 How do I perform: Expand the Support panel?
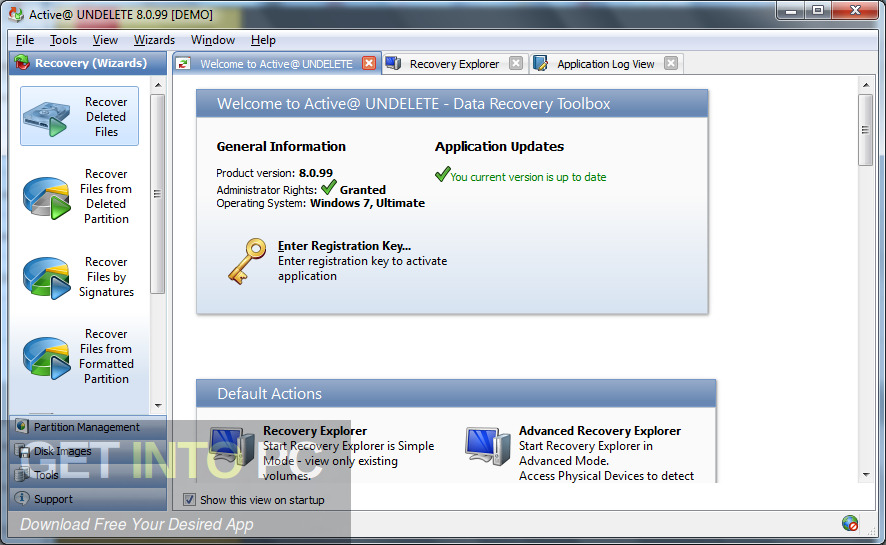click(88, 499)
